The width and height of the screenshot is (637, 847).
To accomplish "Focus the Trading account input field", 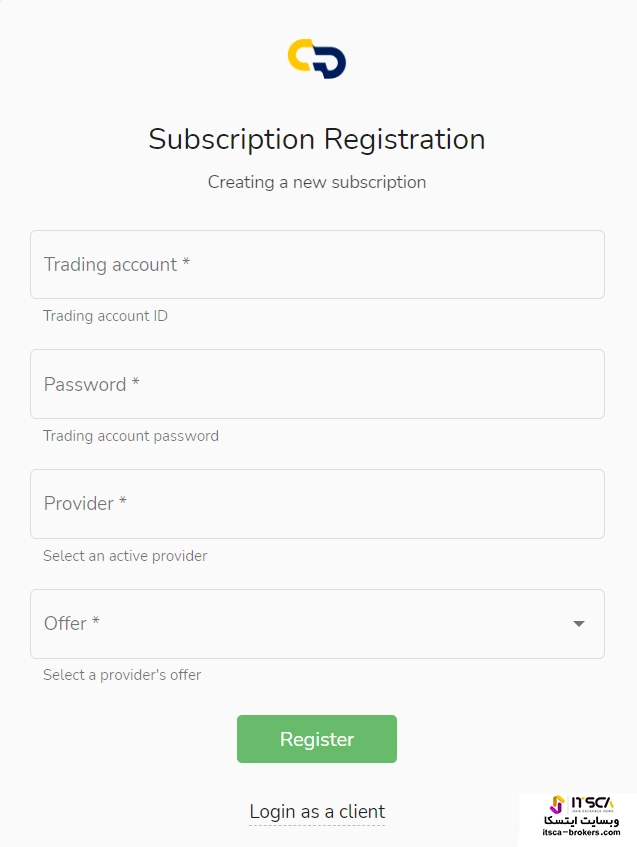I will 317,265.
